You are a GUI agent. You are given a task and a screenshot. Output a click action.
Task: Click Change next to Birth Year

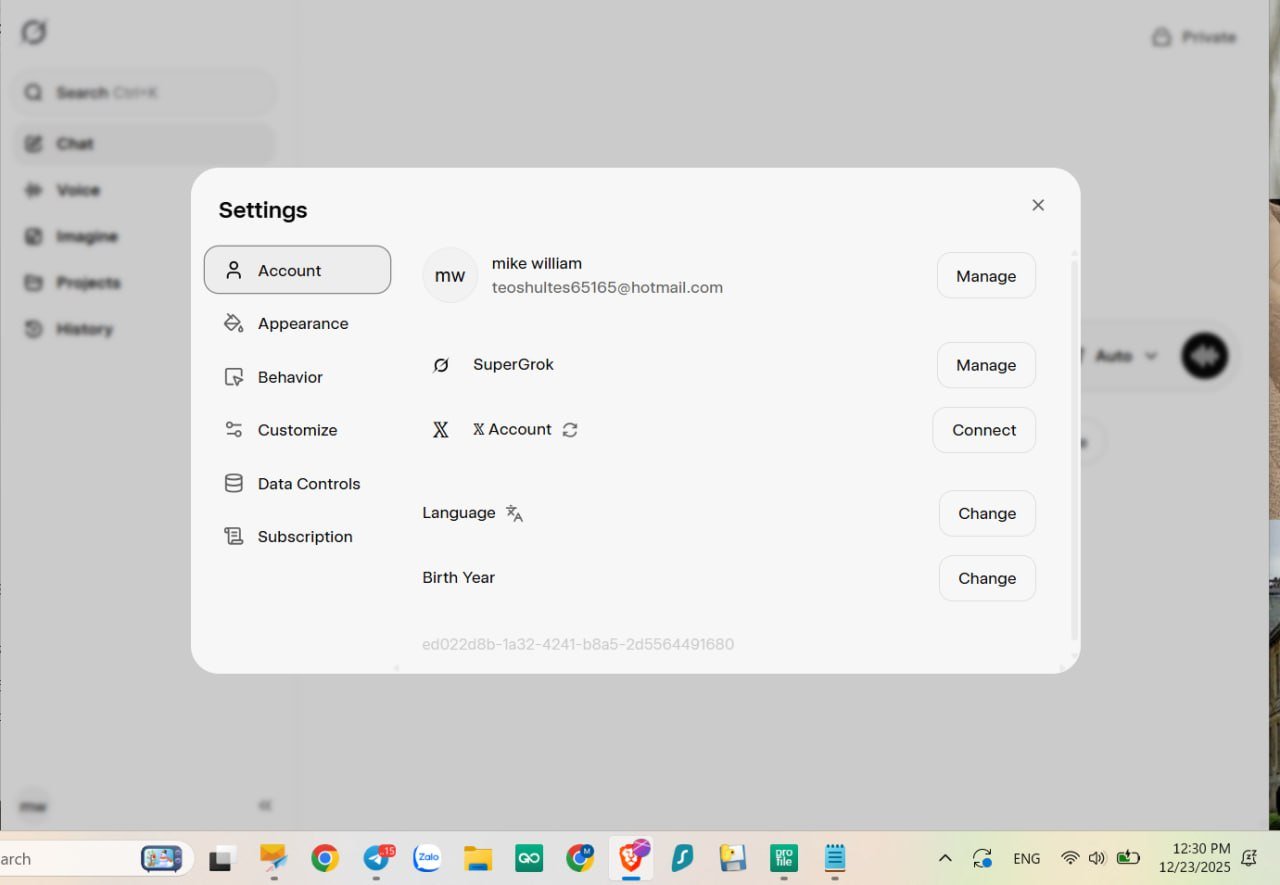986,578
